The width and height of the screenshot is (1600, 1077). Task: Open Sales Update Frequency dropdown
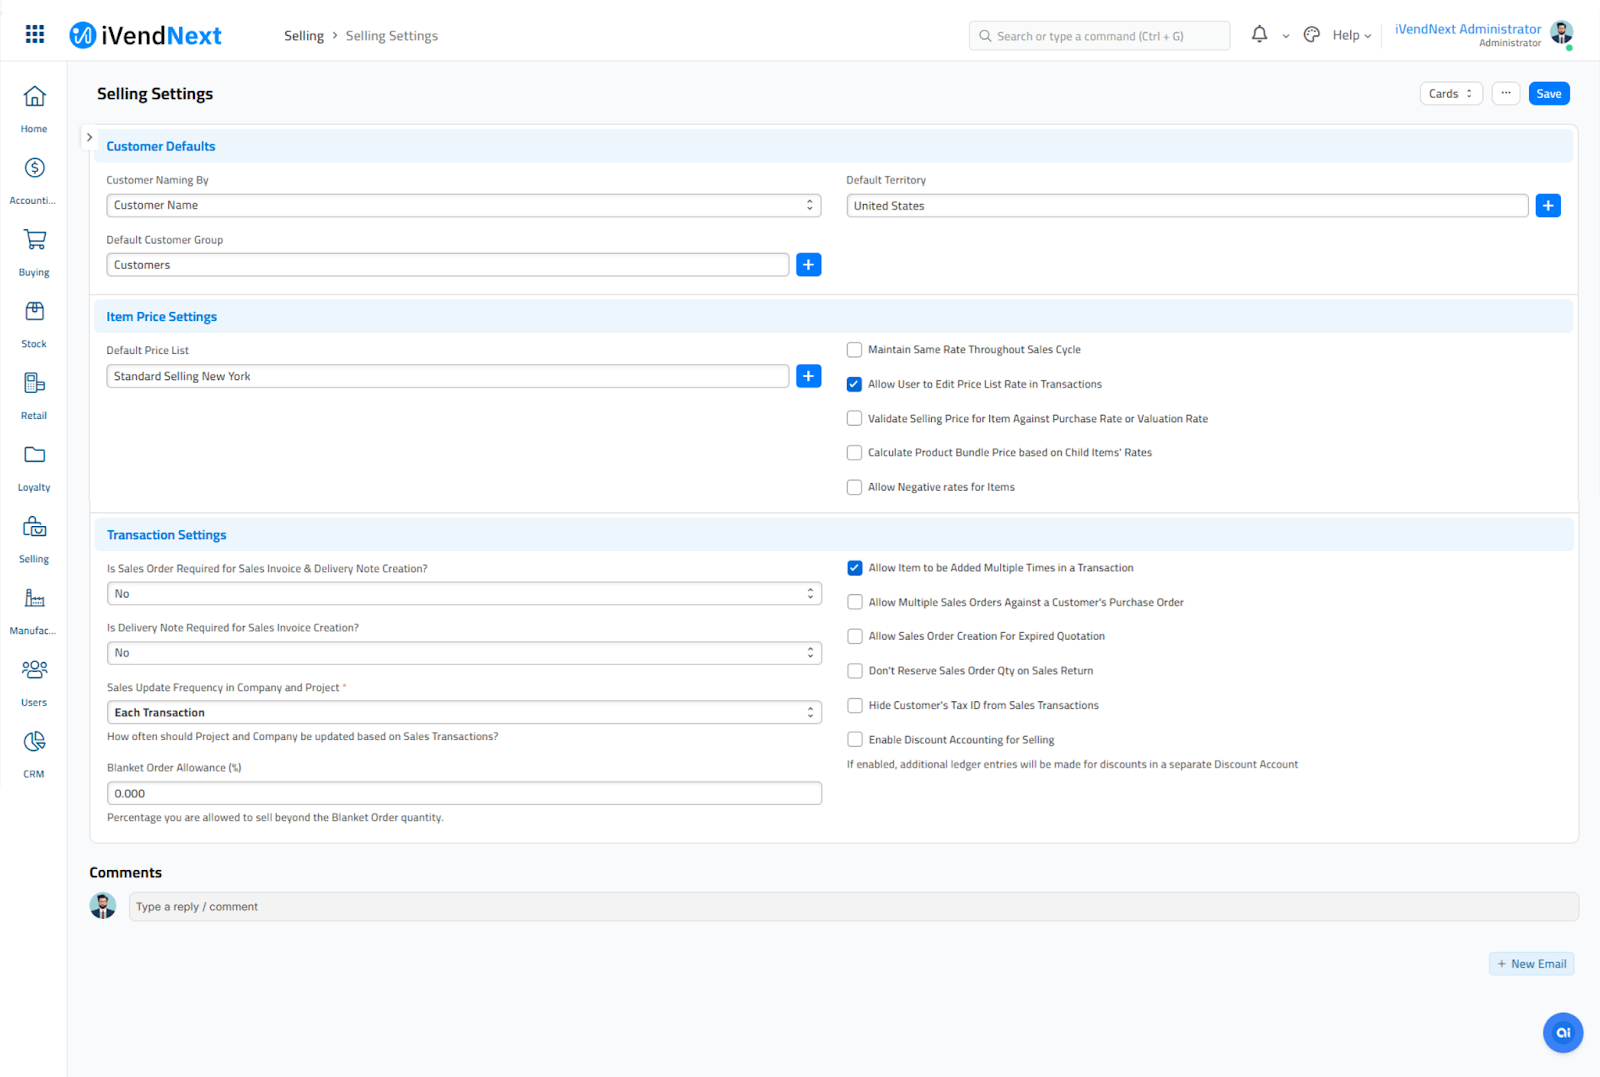pos(463,713)
